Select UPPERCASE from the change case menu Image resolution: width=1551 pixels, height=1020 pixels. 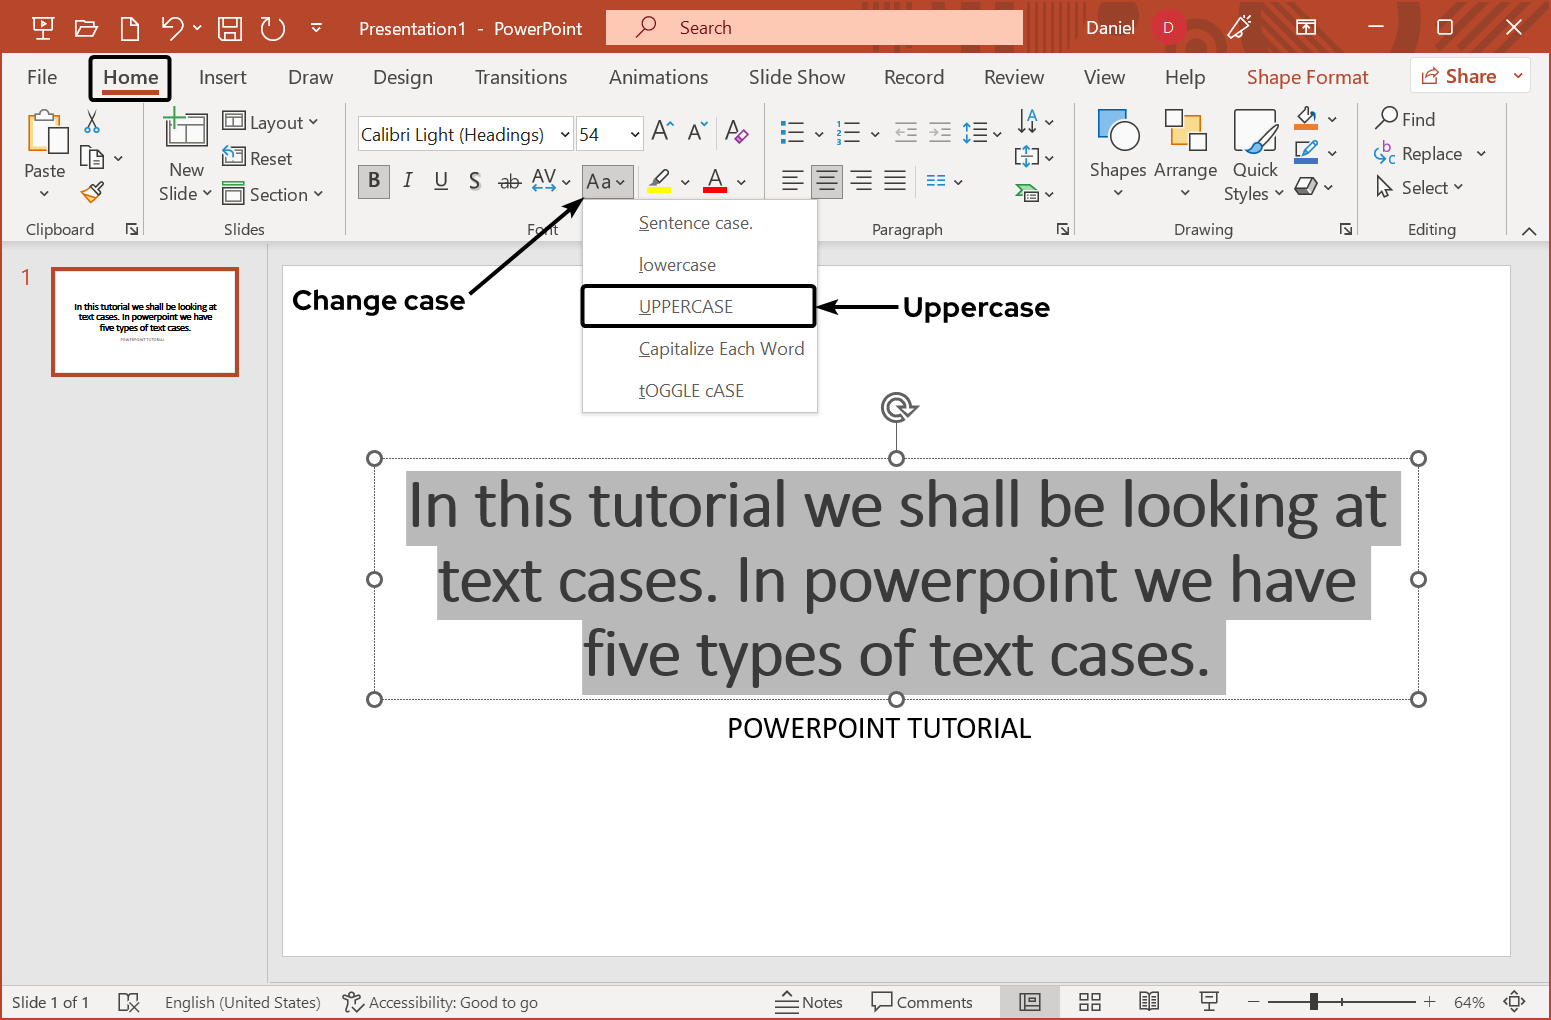pyautogui.click(x=686, y=307)
